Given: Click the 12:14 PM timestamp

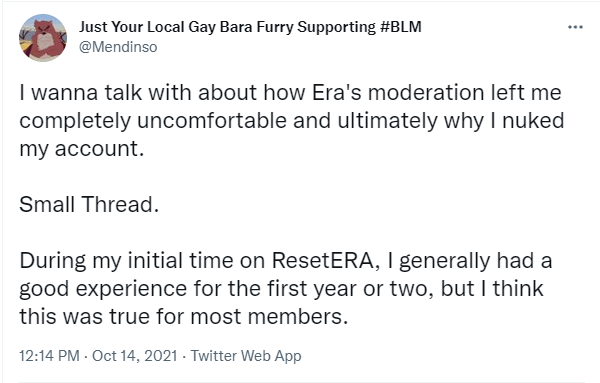Looking at the screenshot, I should coord(49,356).
